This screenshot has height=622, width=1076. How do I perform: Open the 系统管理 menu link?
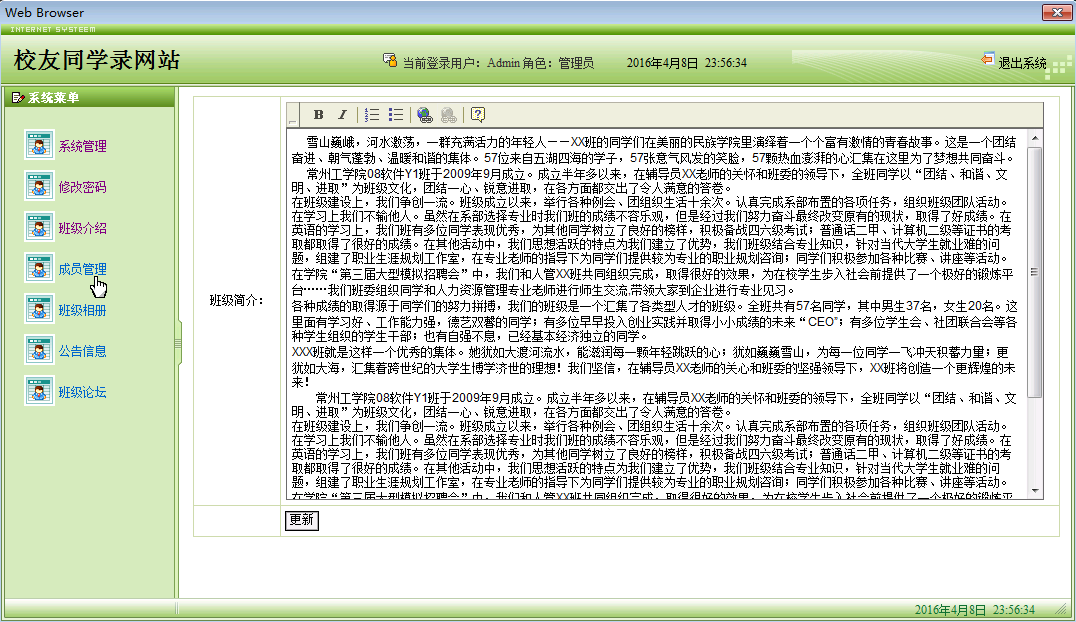click(82, 146)
